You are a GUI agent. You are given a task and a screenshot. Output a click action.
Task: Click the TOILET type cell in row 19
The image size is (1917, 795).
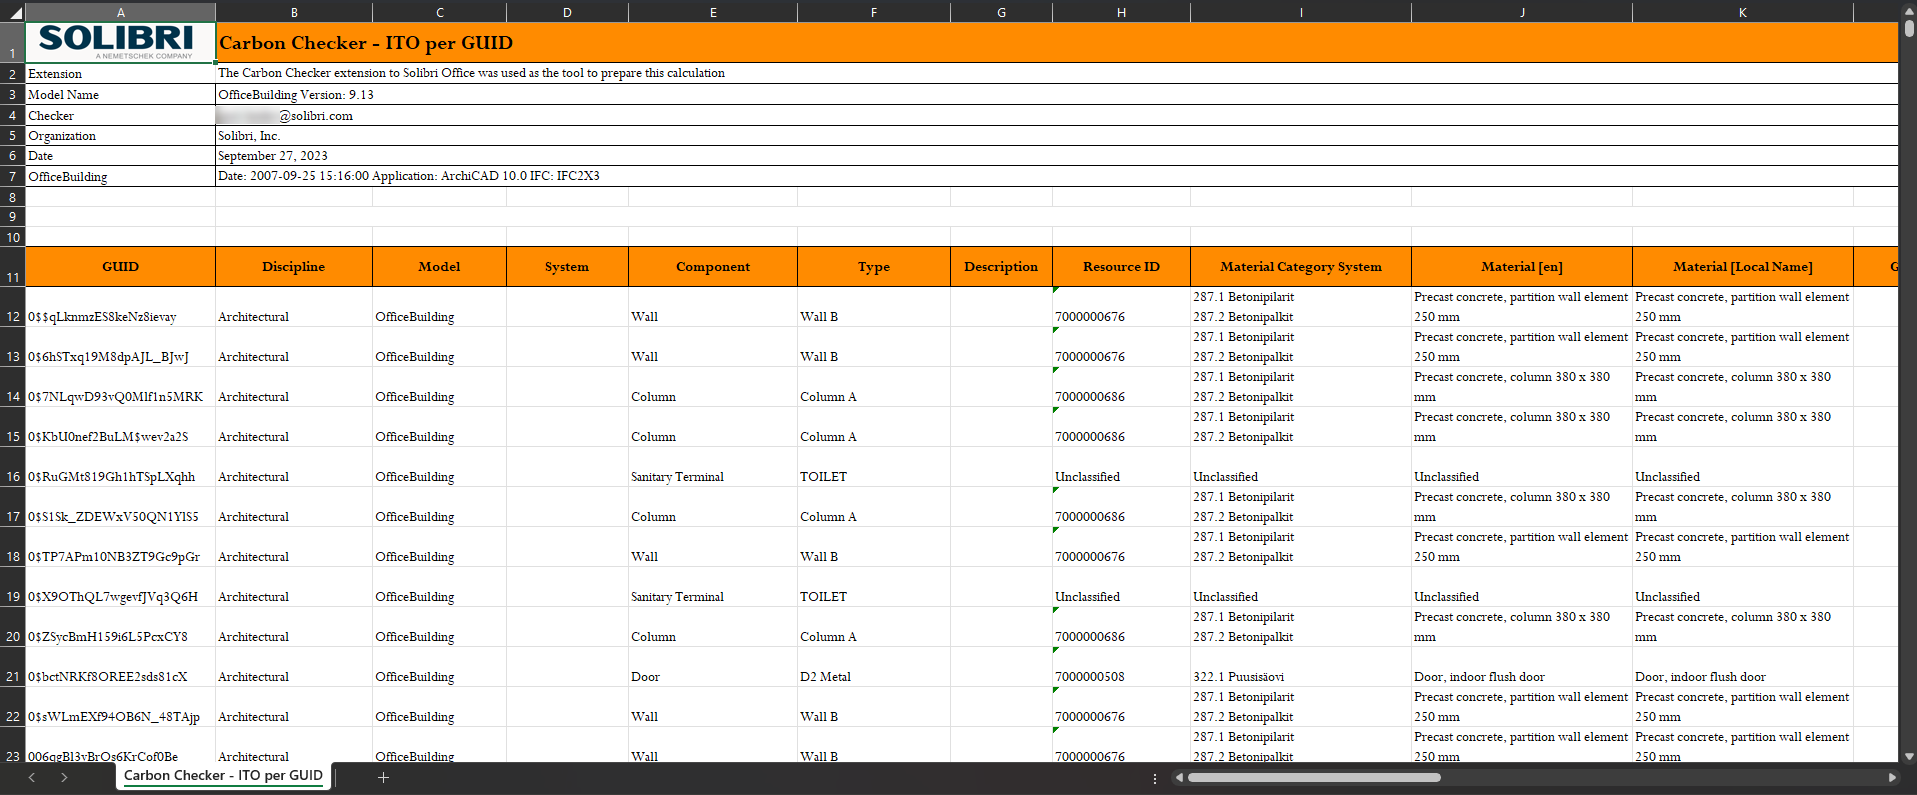(x=874, y=587)
